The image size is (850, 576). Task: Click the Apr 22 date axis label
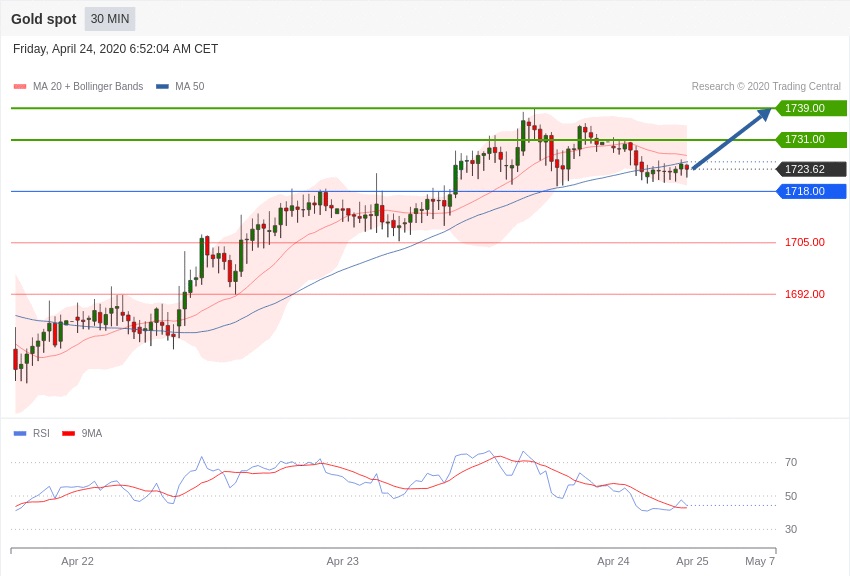coord(77,561)
